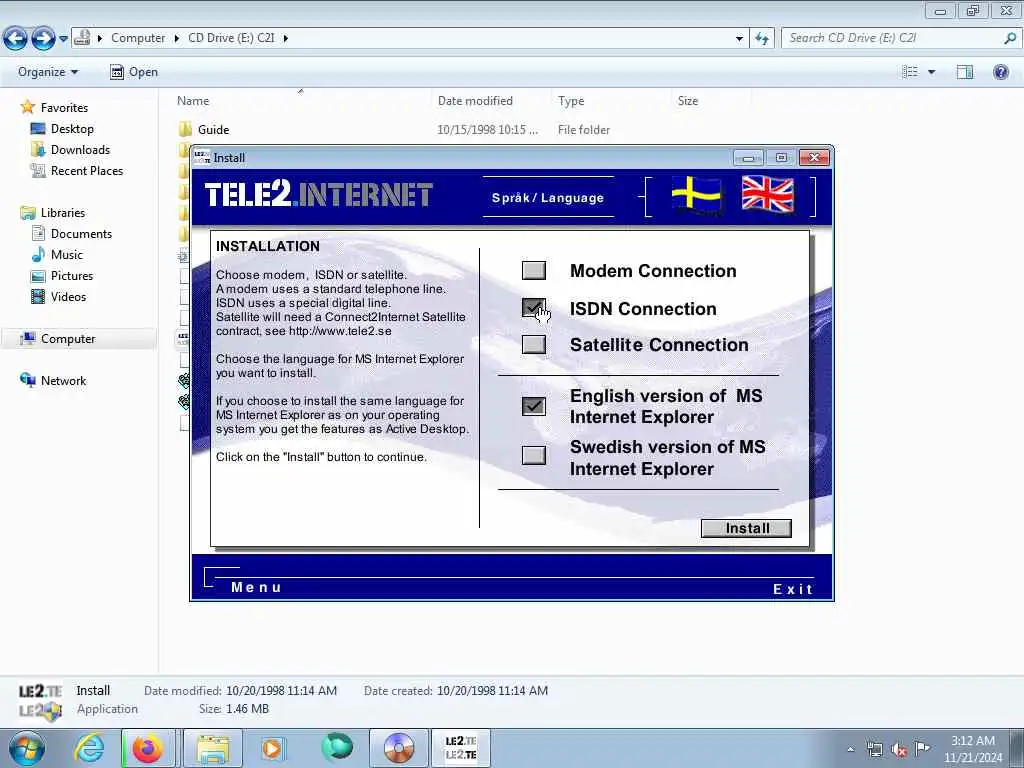Open the Menu link in installer
The image size is (1024, 768).
click(256, 587)
